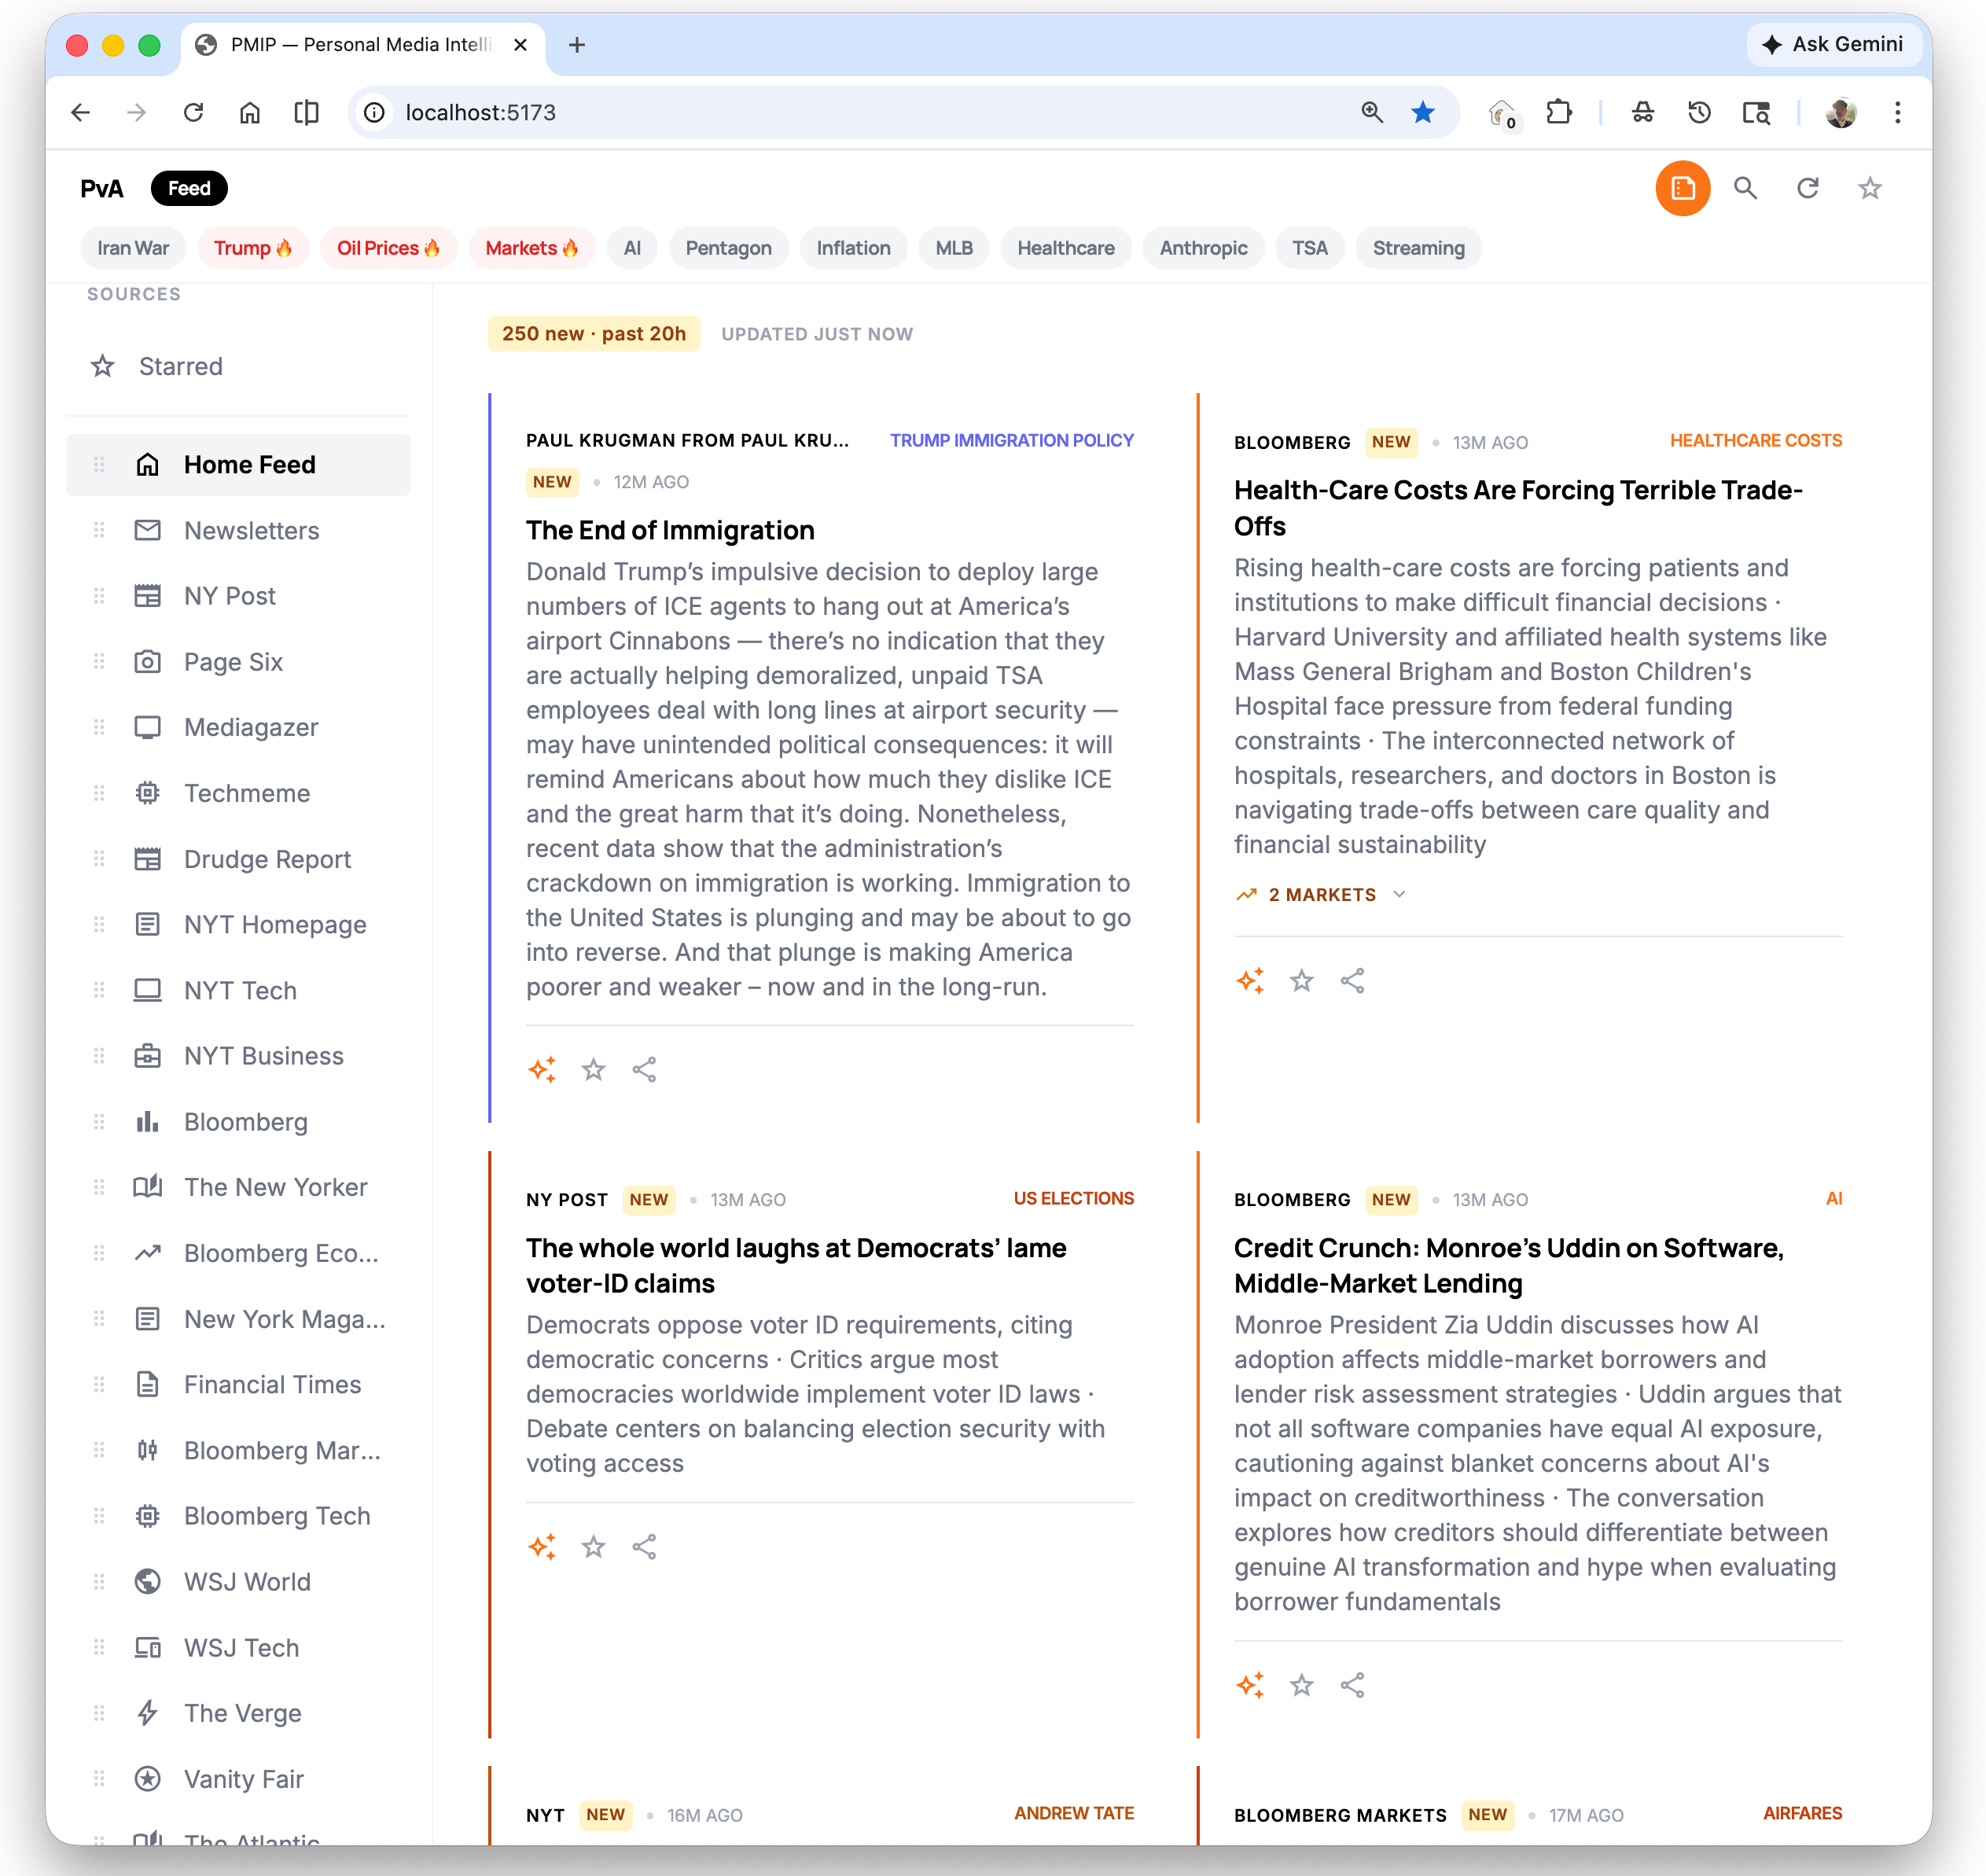The image size is (1986, 1876).
Task: Click the refresh feed icon in header
Action: pyautogui.click(x=1807, y=188)
